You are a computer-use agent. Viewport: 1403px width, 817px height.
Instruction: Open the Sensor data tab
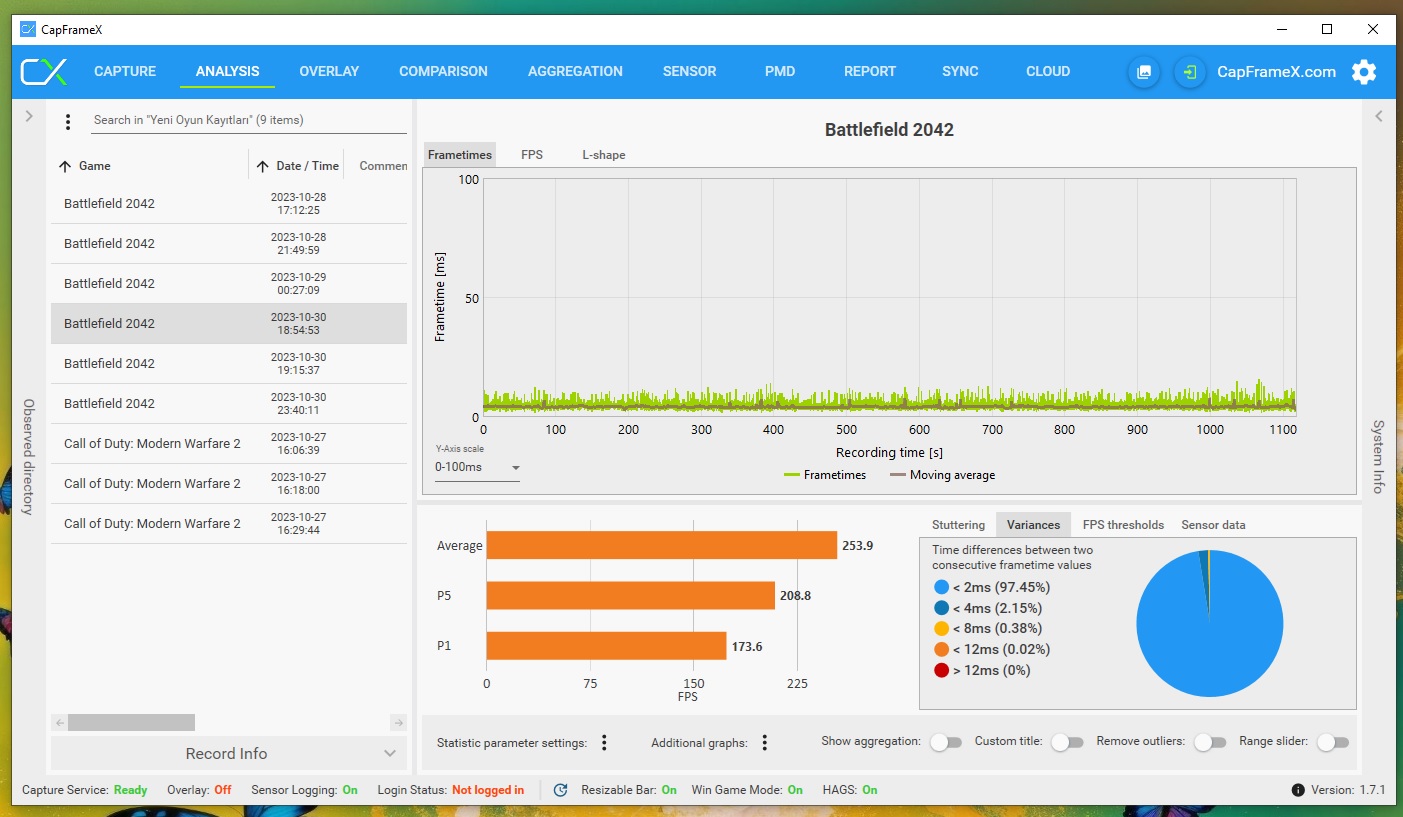click(1213, 525)
